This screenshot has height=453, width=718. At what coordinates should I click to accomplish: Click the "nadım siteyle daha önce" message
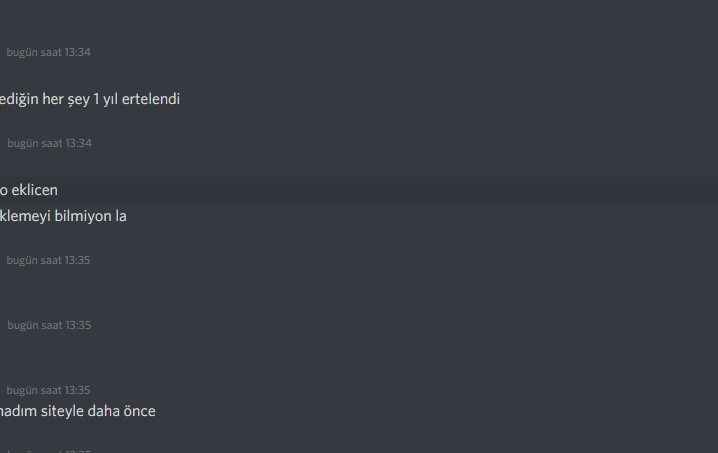78,411
